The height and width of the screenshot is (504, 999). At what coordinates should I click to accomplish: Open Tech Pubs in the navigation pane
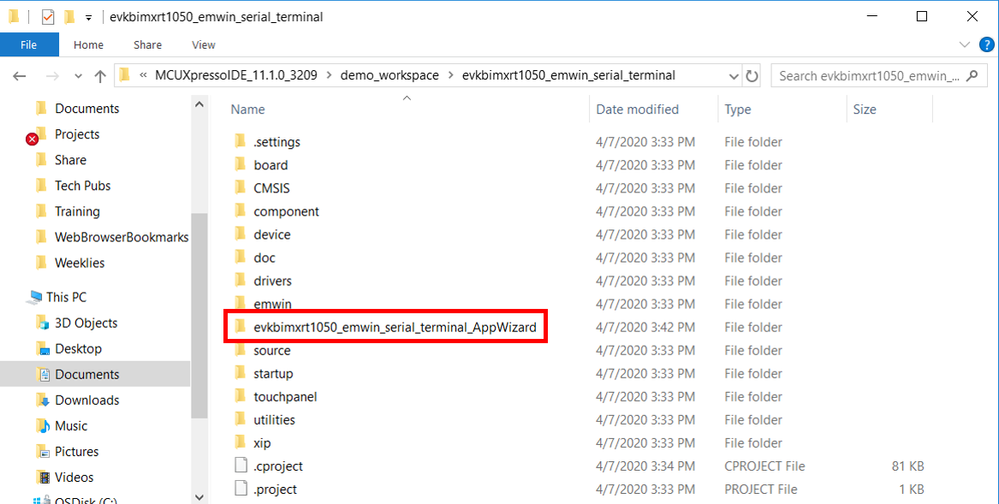[x=82, y=185]
